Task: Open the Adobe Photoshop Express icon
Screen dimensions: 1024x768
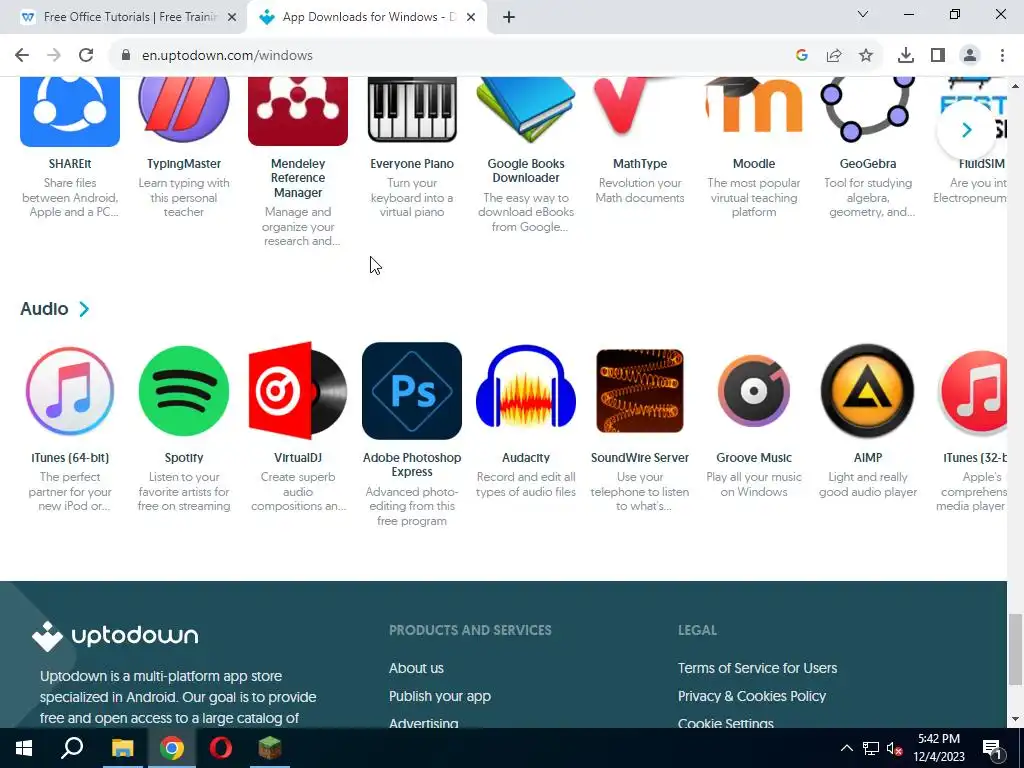Action: (x=412, y=391)
